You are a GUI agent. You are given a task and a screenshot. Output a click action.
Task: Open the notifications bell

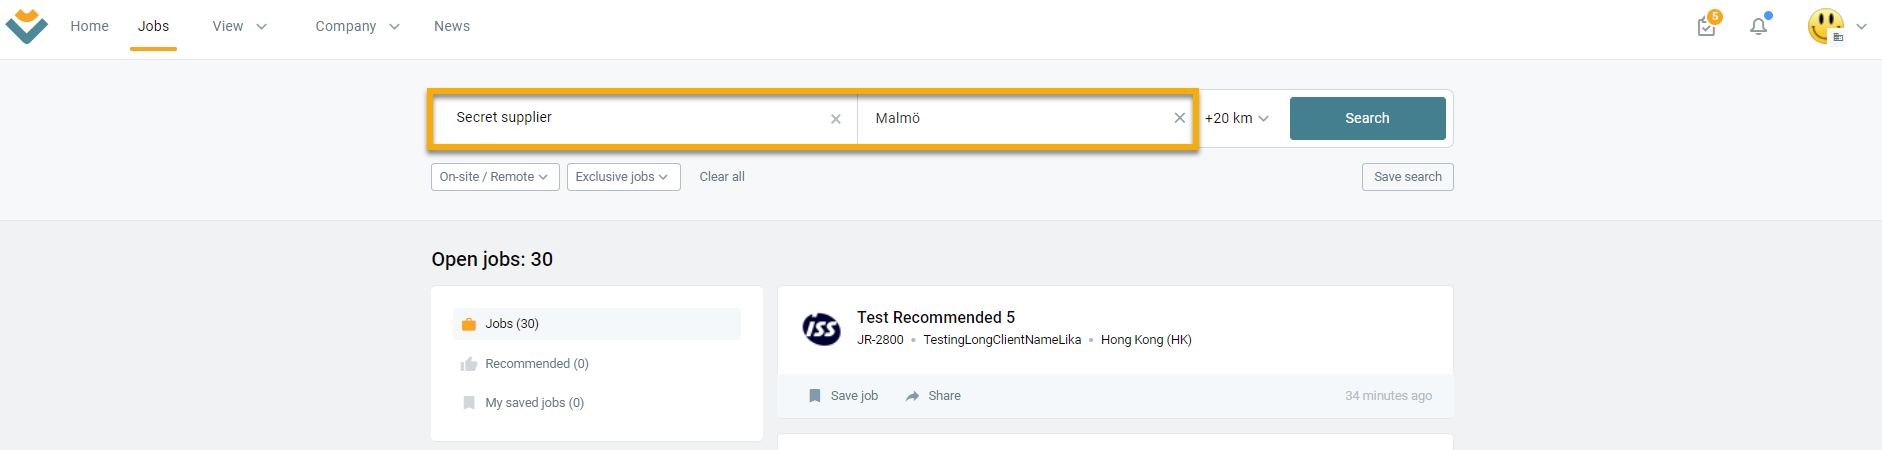tap(1759, 25)
